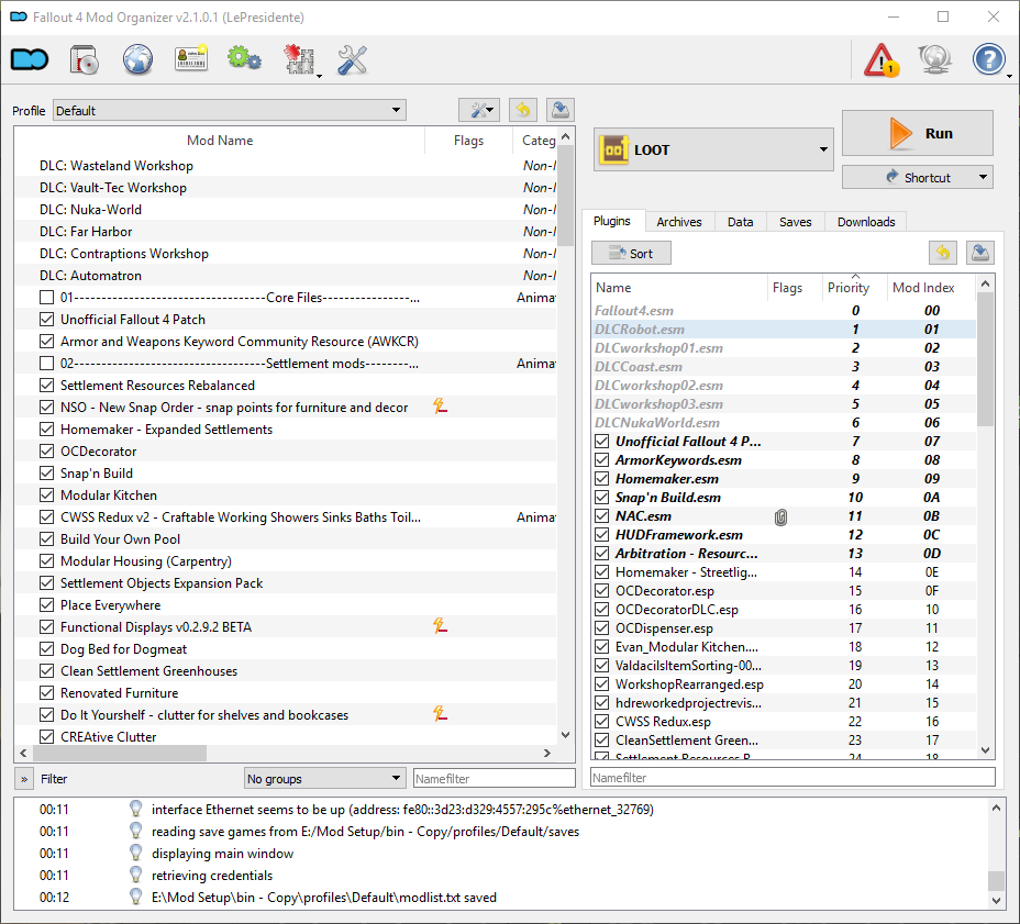Uncheck Dog Bed for Dogmeat mod
Screen dimensions: 1020x924
click(47, 649)
